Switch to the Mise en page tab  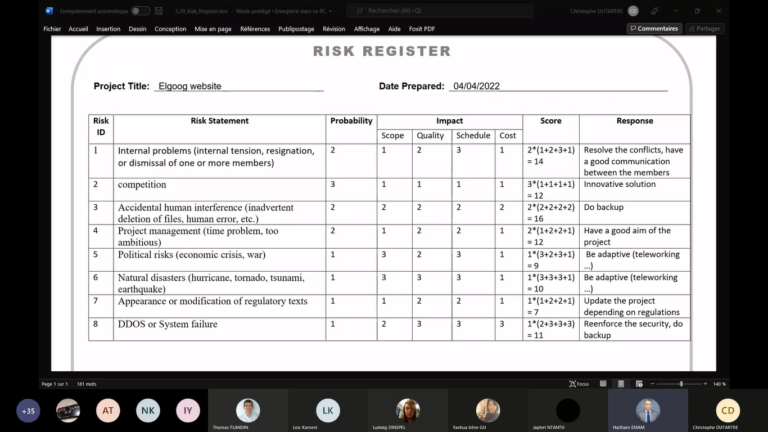(x=213, y=29)
